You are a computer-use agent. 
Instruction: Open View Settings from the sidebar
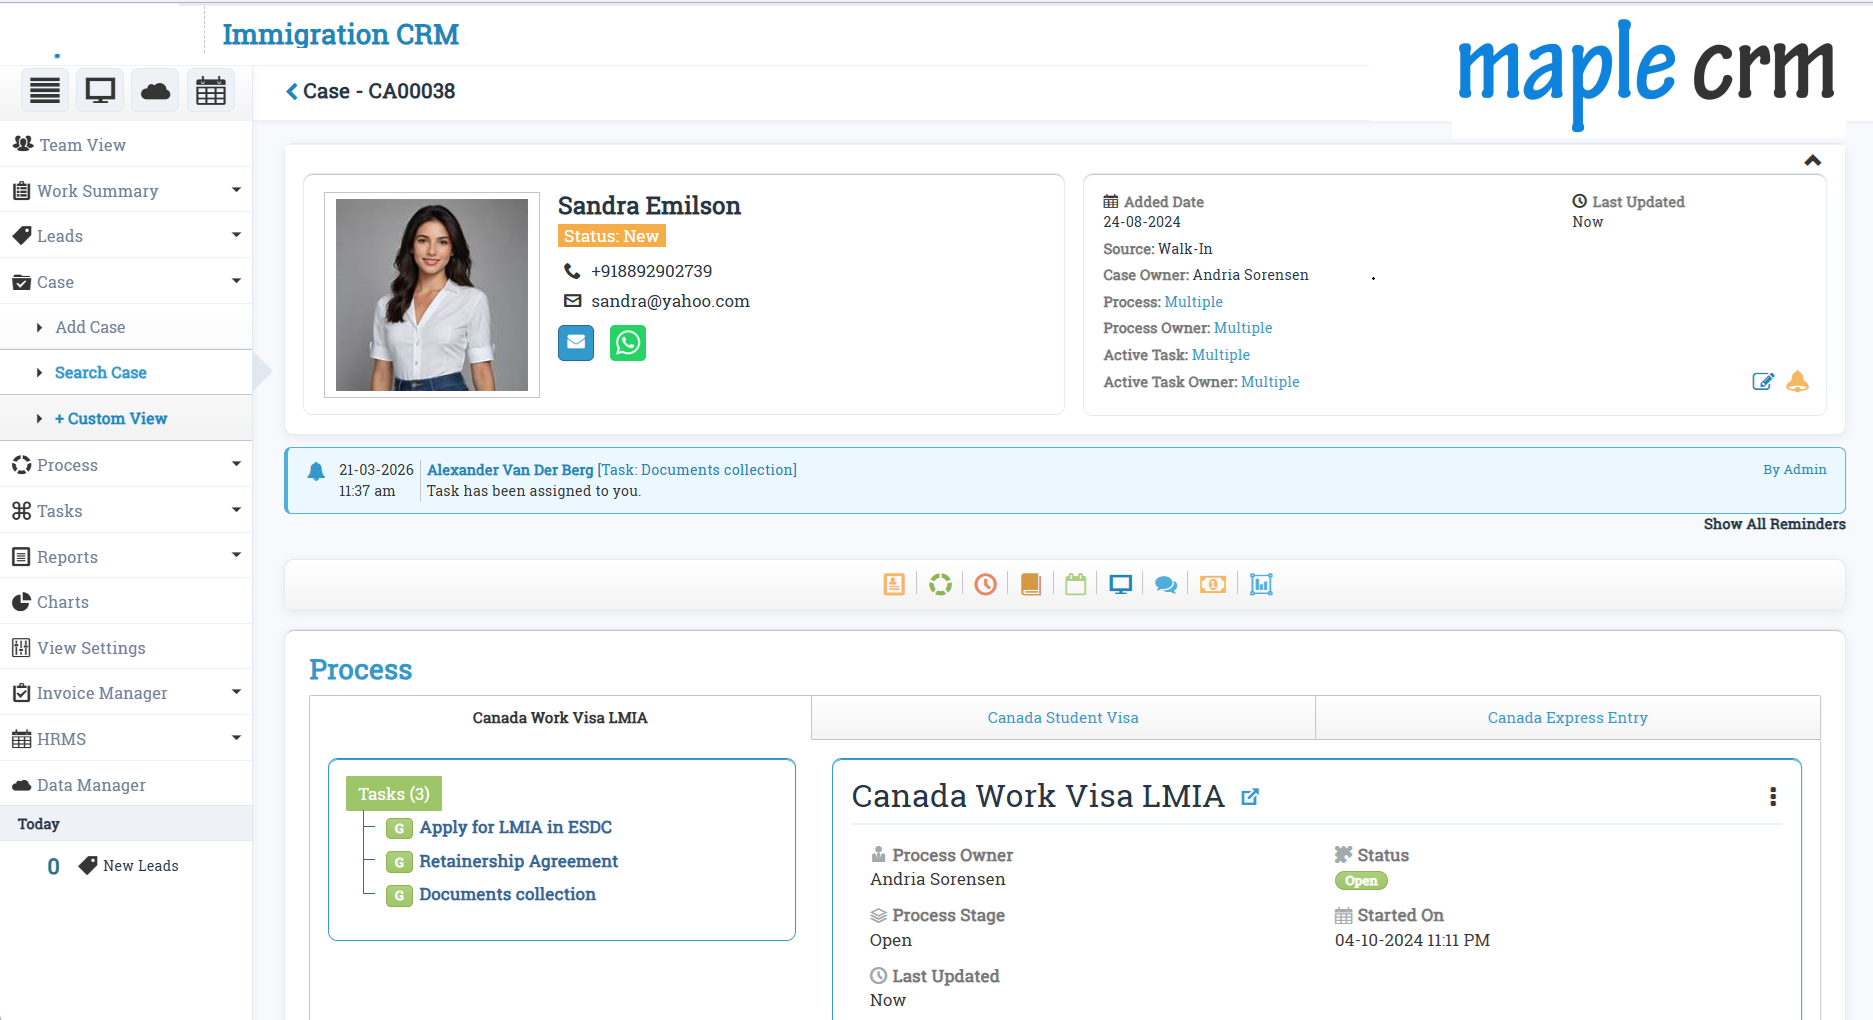(126, 648)
